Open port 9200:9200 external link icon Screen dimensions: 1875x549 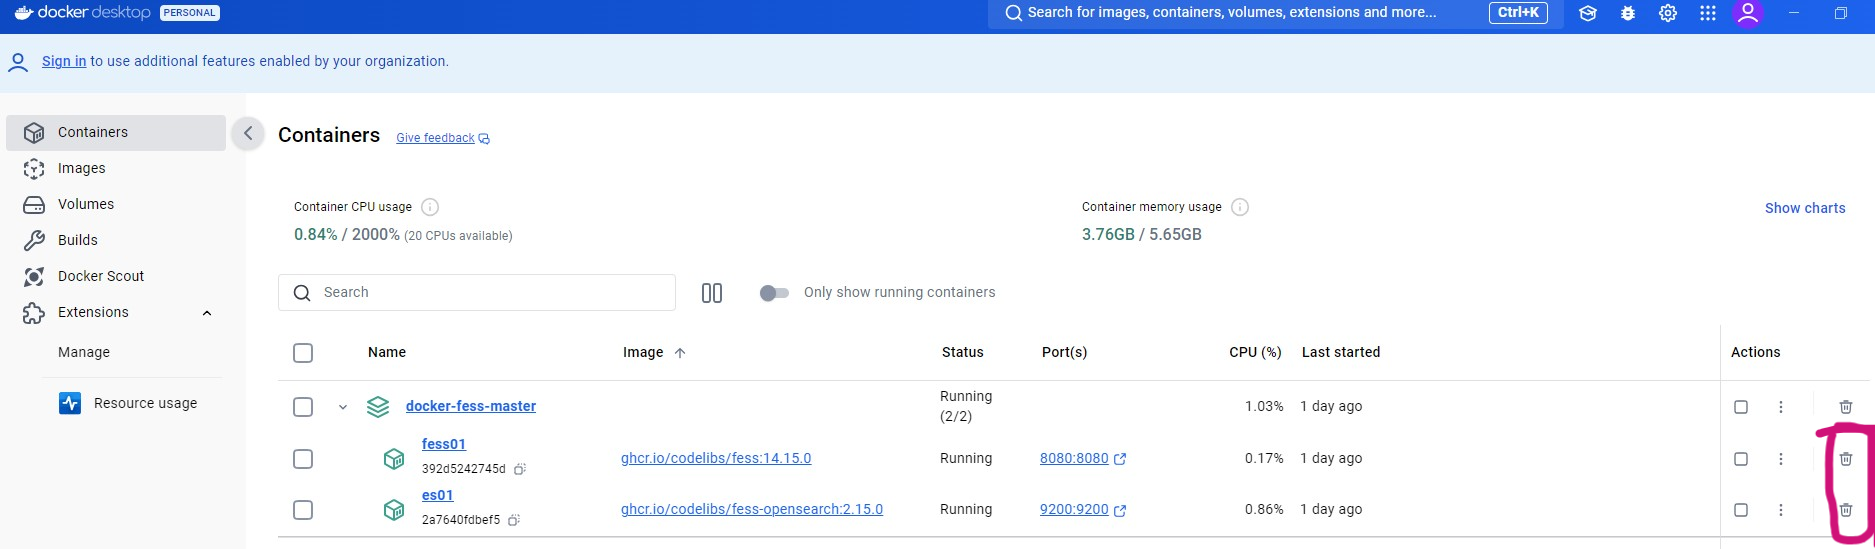(1120, 510)
